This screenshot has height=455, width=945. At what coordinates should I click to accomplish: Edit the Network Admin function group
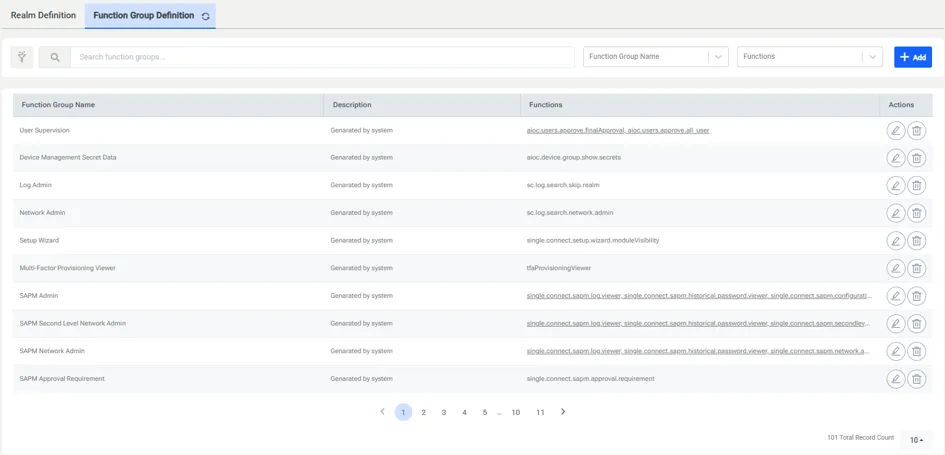point(896,213)
